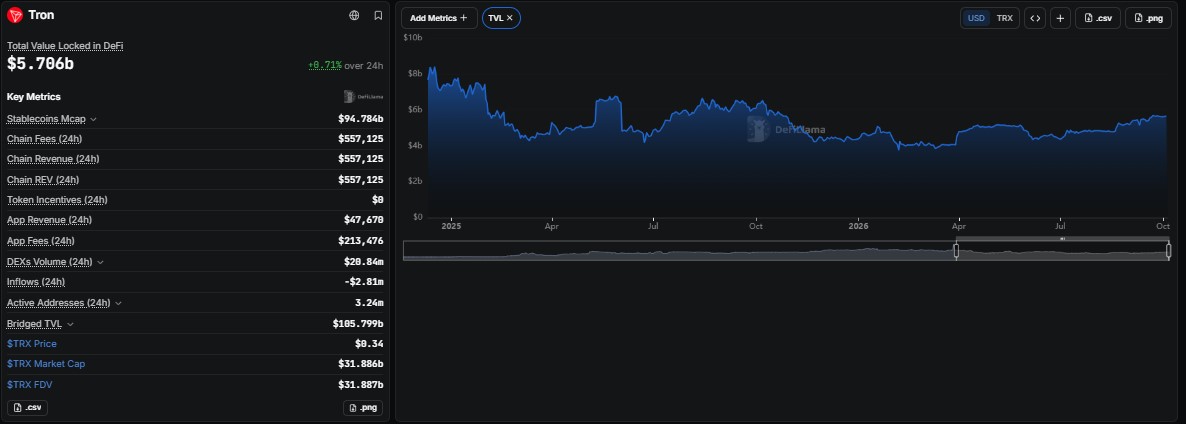Open the Tron website globe icon
Screen dimensions: 1186x424
pos(354,15)
